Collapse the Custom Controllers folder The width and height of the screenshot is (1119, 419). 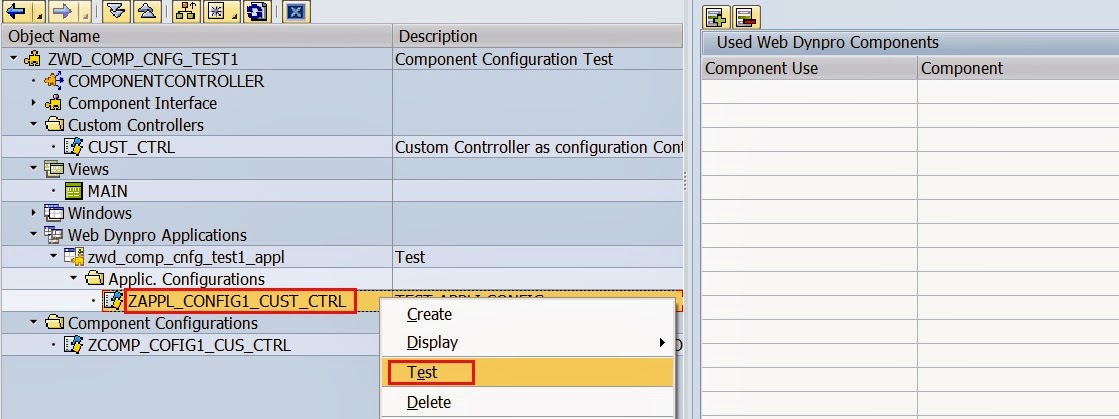click(33, 125)
